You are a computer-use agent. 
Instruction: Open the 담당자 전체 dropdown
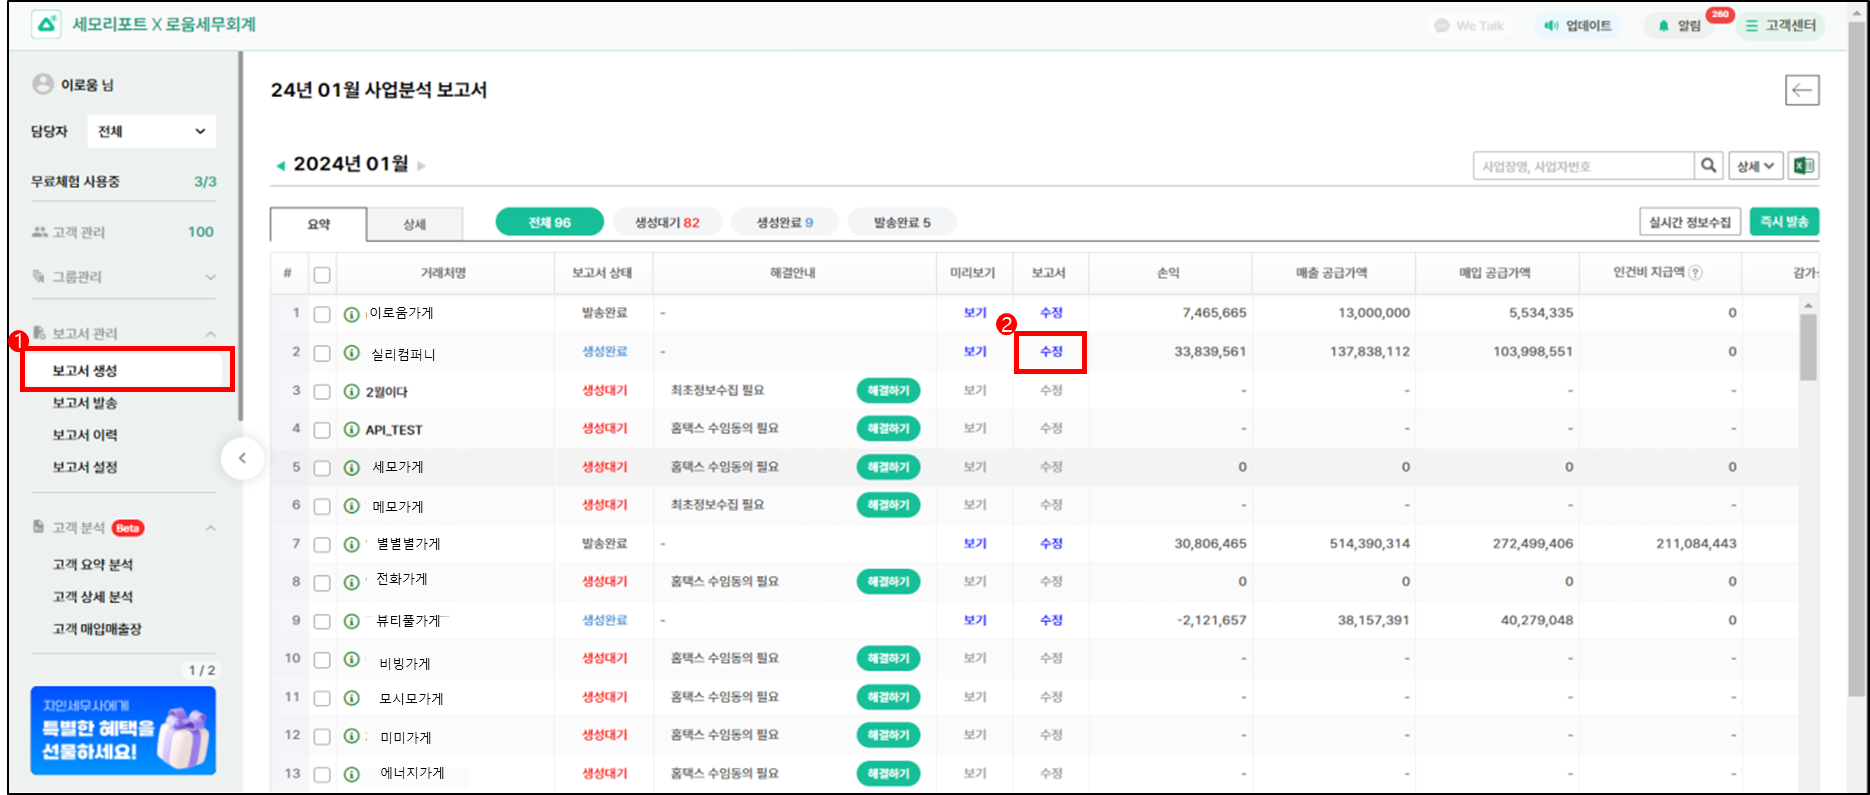click(151, 132)
